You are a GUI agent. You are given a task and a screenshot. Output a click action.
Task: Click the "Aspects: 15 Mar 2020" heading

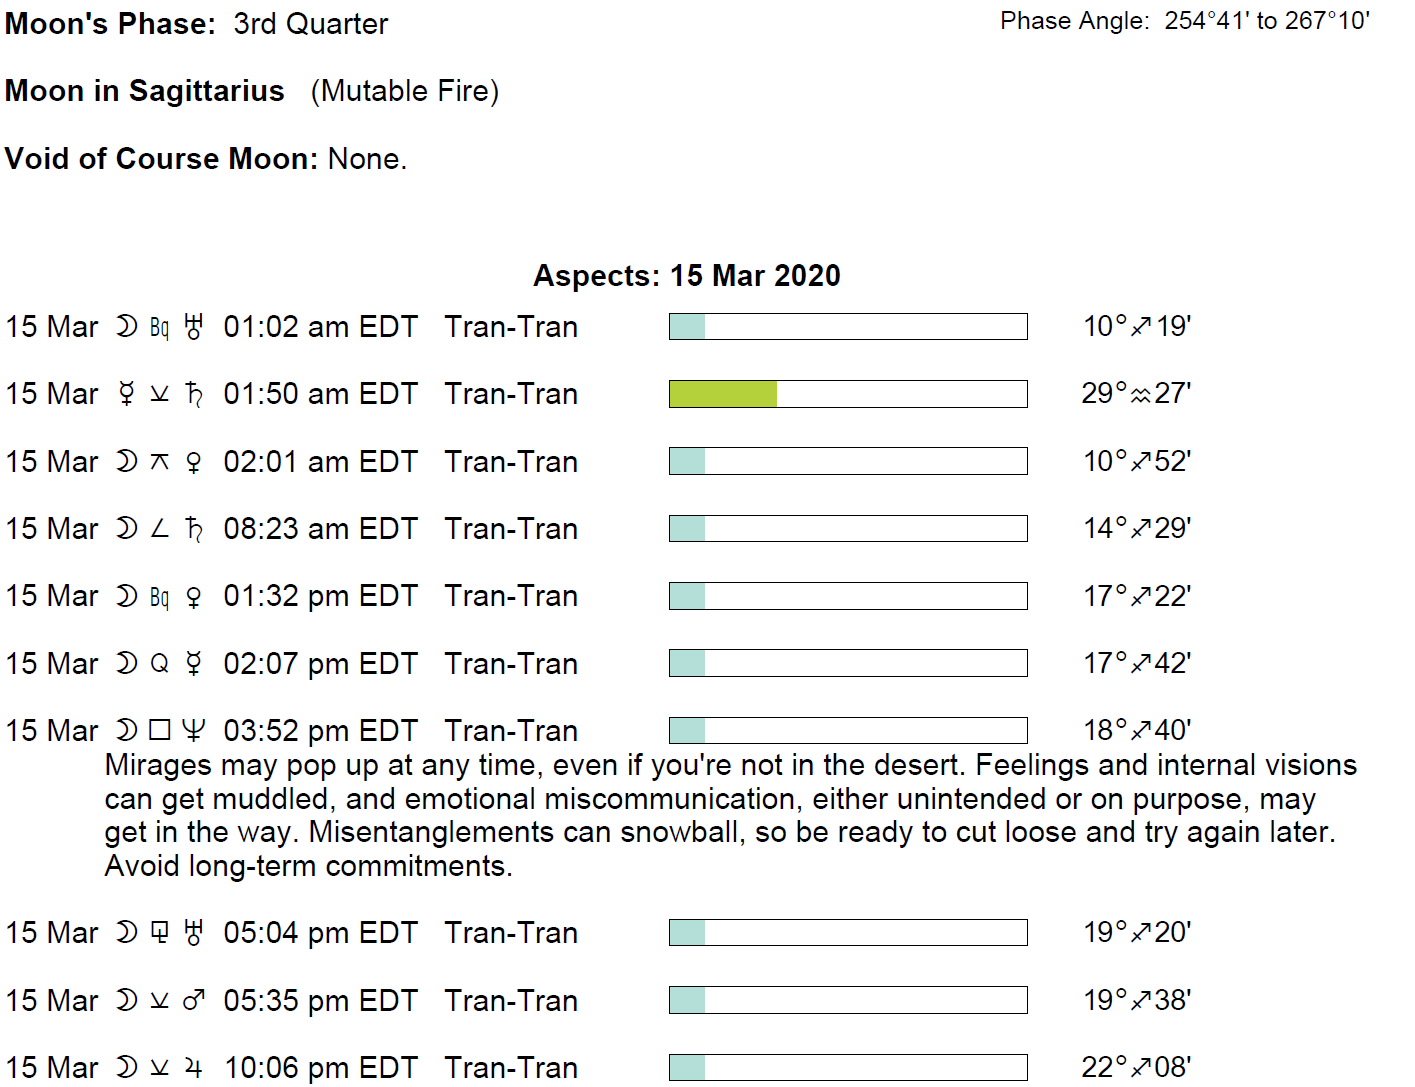coord(687,276)
